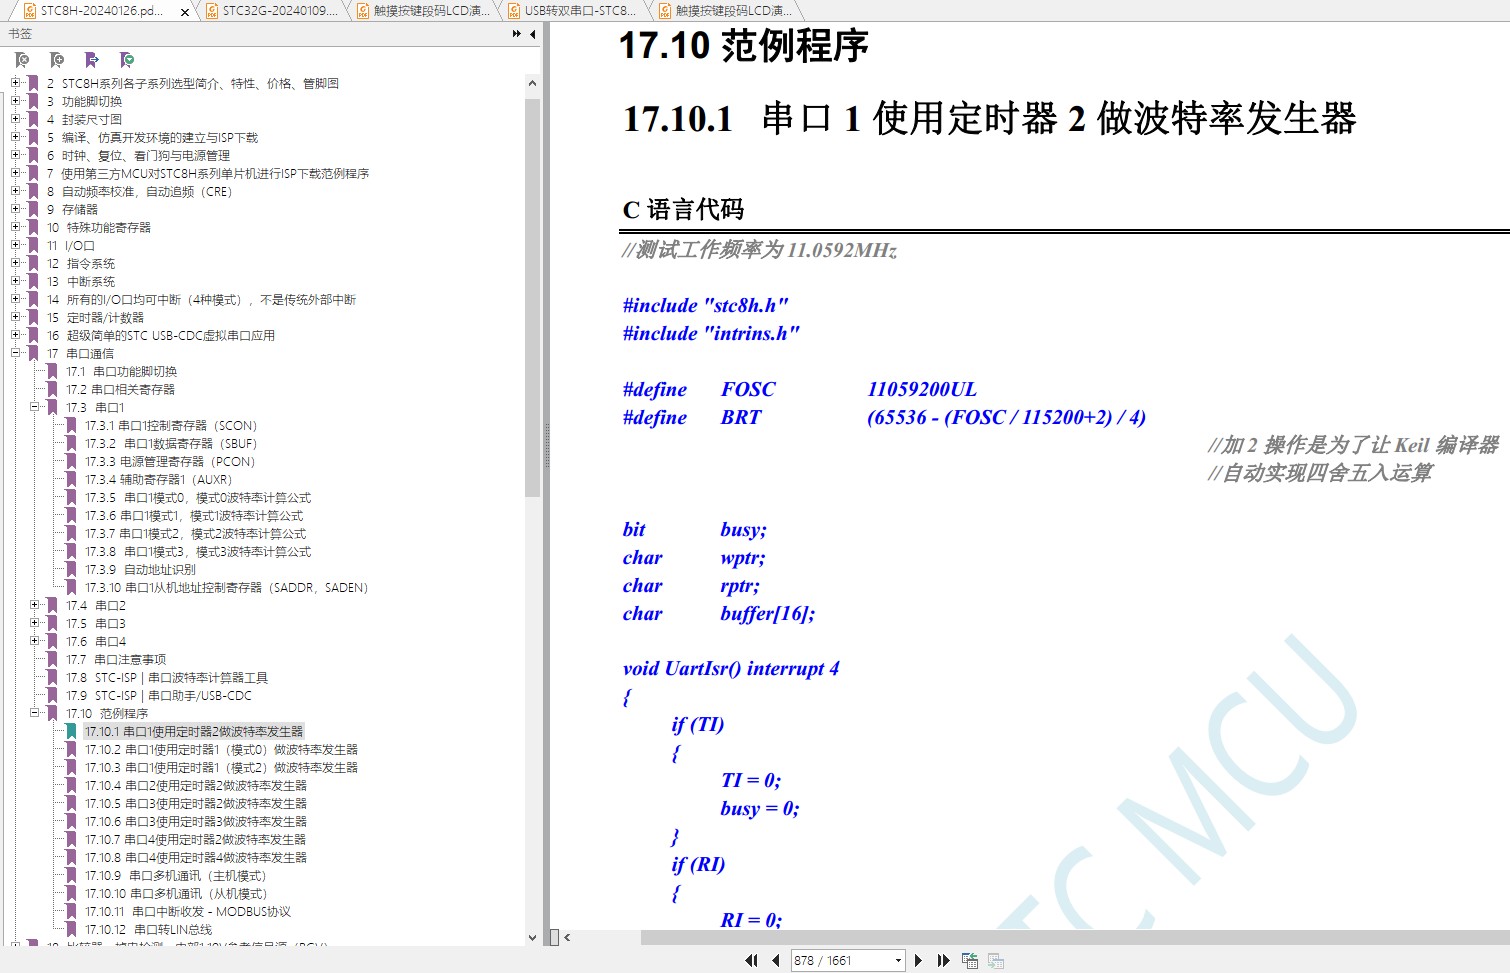Collapse all bookmarks icon in bookmark toolbar
Viewport: 1510px width, 973px height.
tap(22, 60)
